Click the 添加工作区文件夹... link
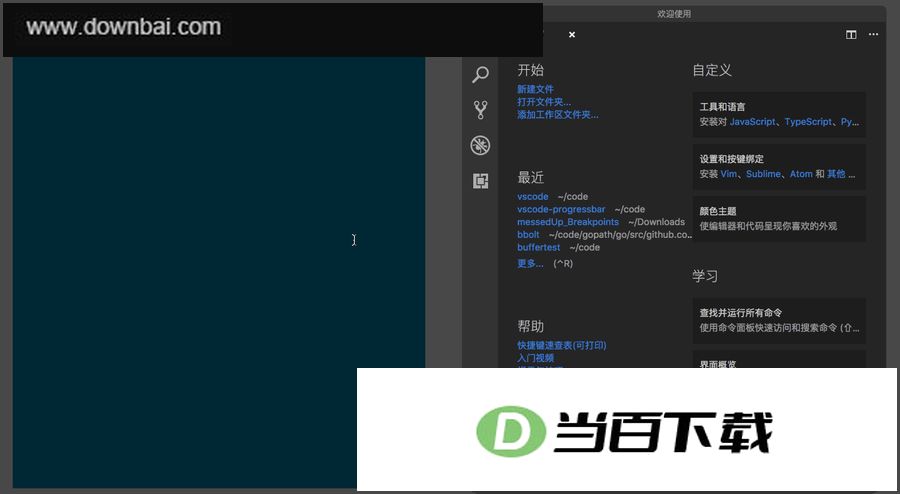This screenshot has height=494, width=900. (x=557, y=114)
